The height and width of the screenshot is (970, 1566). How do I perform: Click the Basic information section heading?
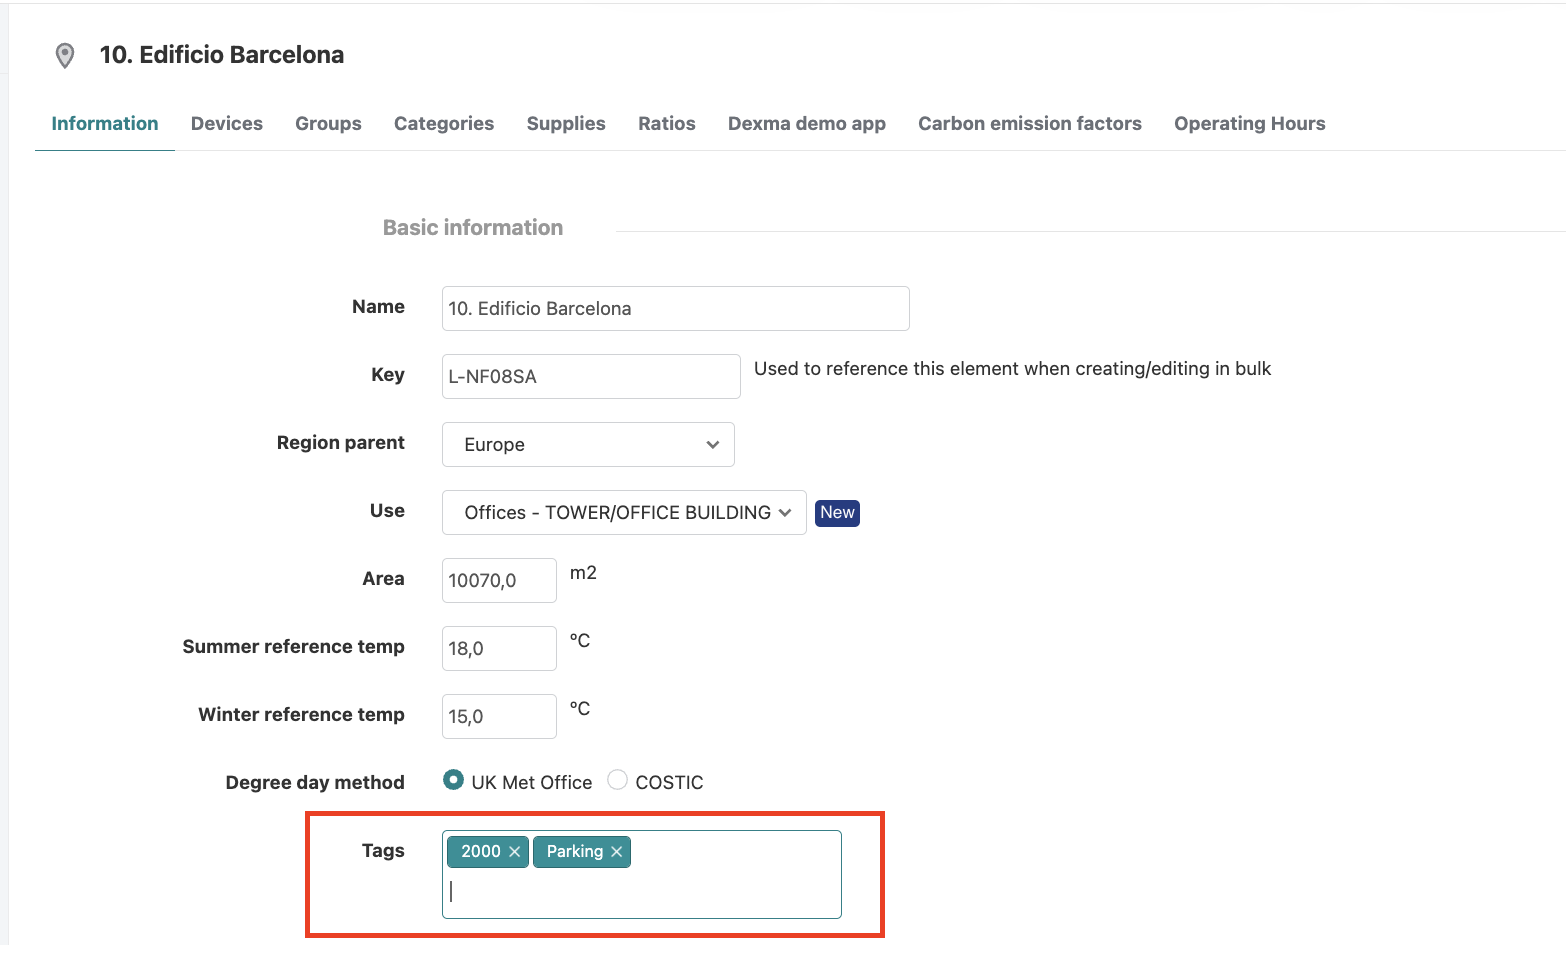[x=473, y=228]
